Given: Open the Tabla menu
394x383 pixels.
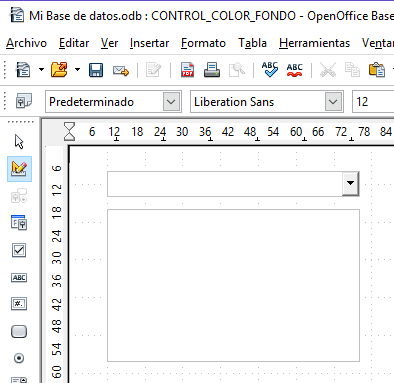Looking at the screenshot, I should (x=252, y=43).
